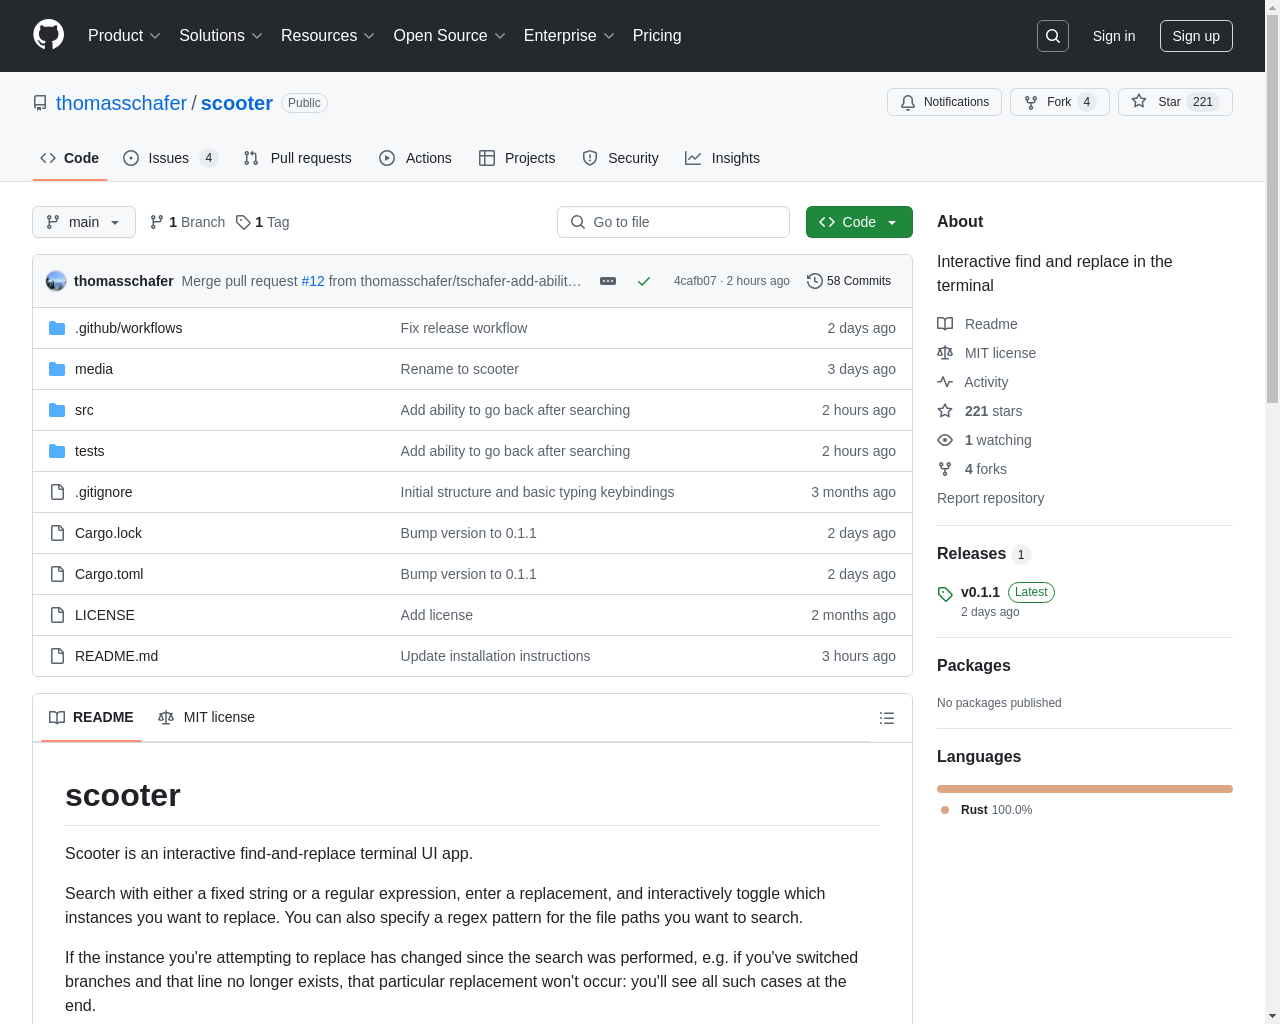View the 221 stars link
This screenshot has width=1280, height=1024.
point(980,411)
